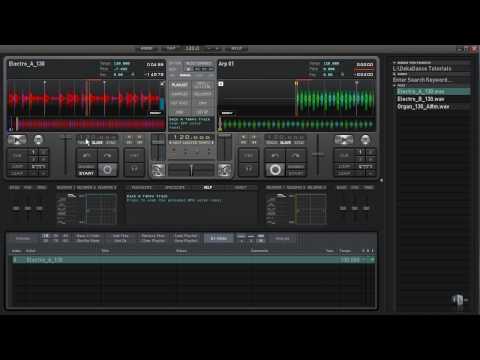Image resolution: width=480 pixels, height=360 pixels.
Task: Click the Enter Search Keyword field
Action: click(431, 80)
